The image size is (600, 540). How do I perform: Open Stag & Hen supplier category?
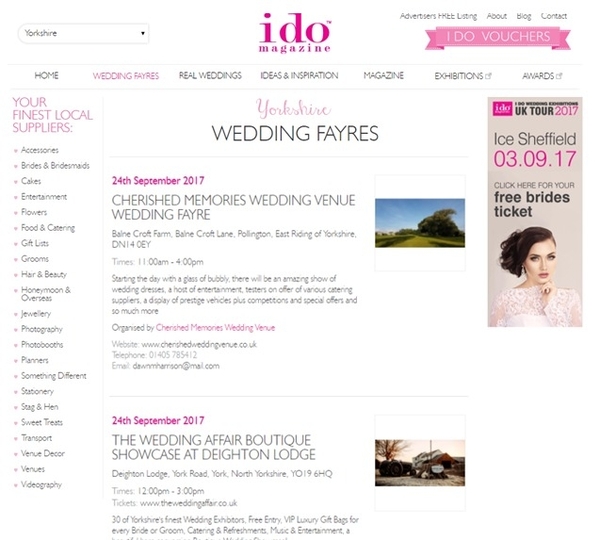(x=40, y=407)
